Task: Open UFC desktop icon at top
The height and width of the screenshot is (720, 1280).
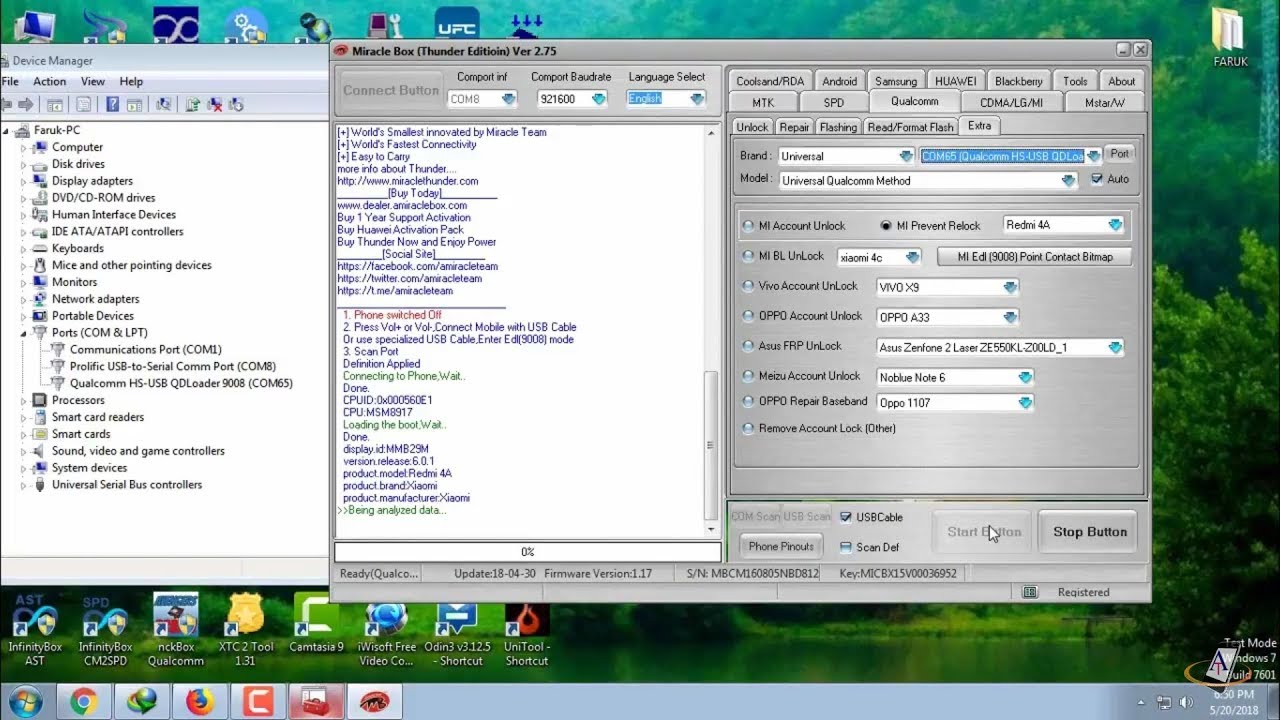Action: tap(457, 24)
